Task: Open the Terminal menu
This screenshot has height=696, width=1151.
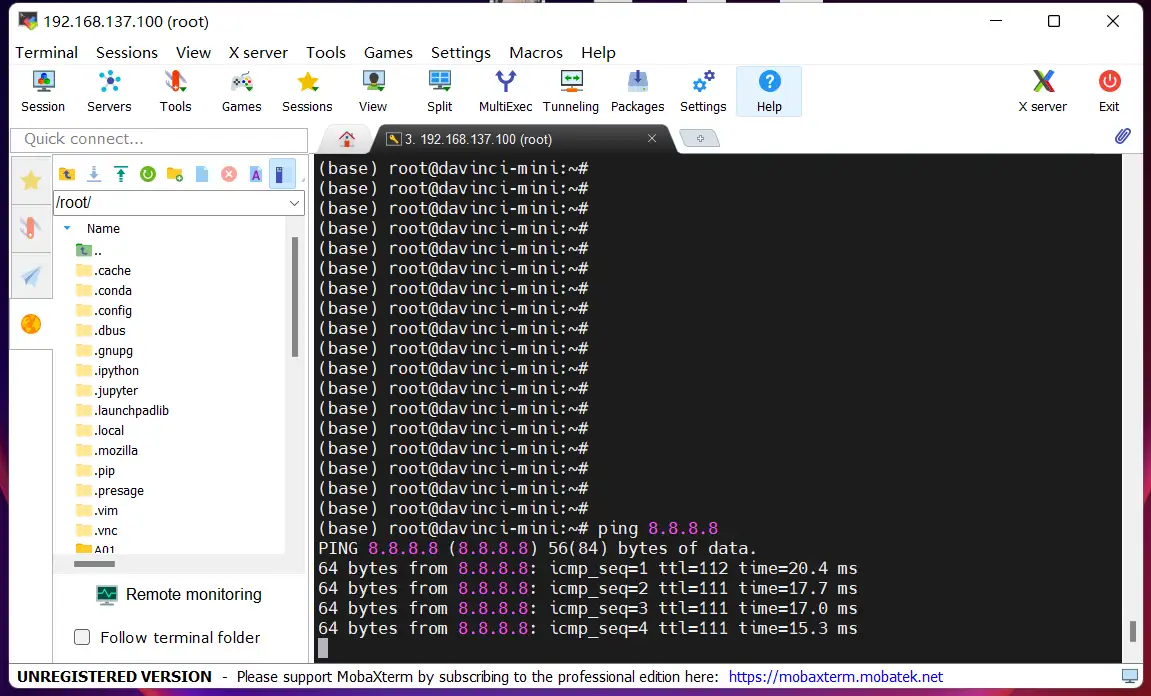Action: (x=46, y=53)
